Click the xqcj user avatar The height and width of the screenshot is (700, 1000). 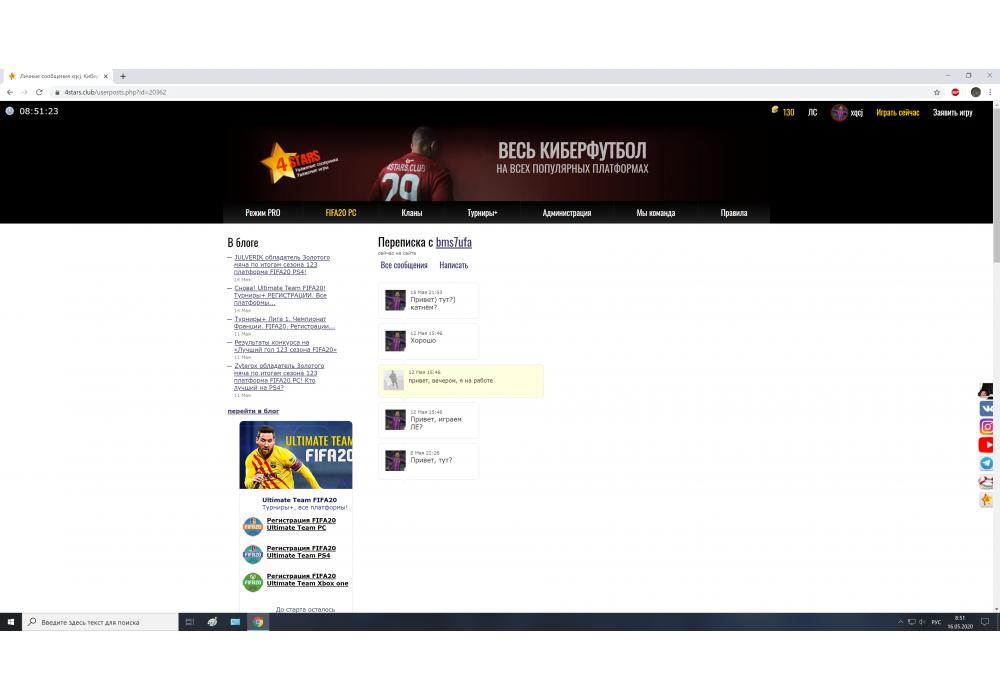[x=838, y=112]
